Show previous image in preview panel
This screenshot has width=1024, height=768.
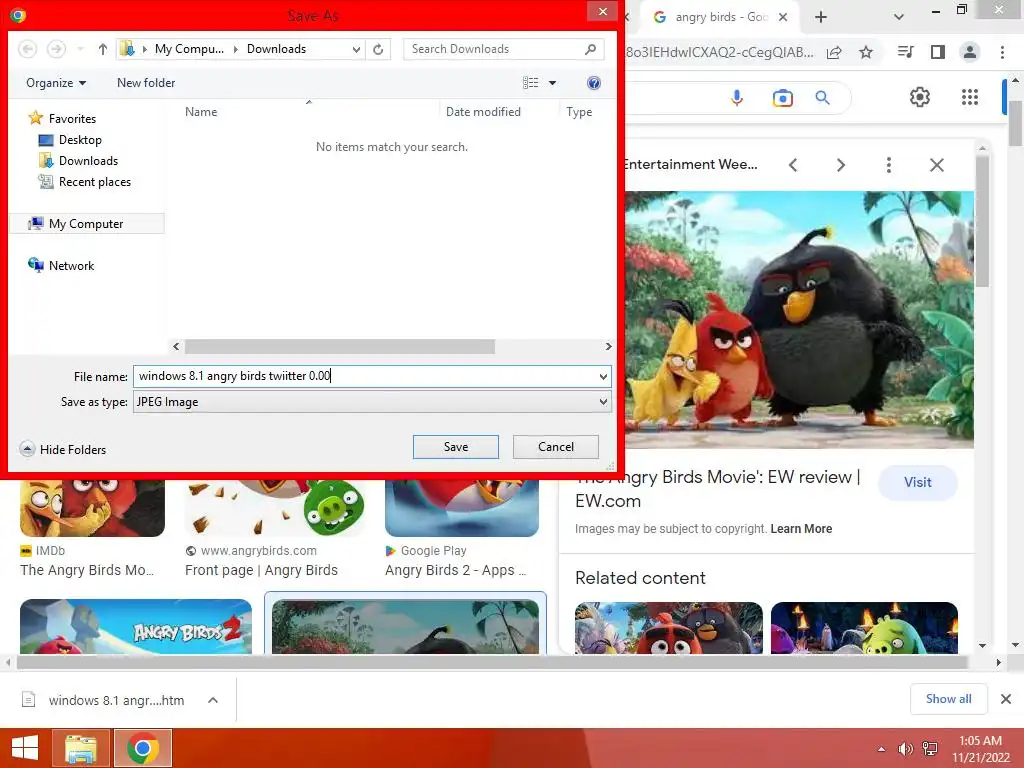pyautogui.click(x=793, y=165)
